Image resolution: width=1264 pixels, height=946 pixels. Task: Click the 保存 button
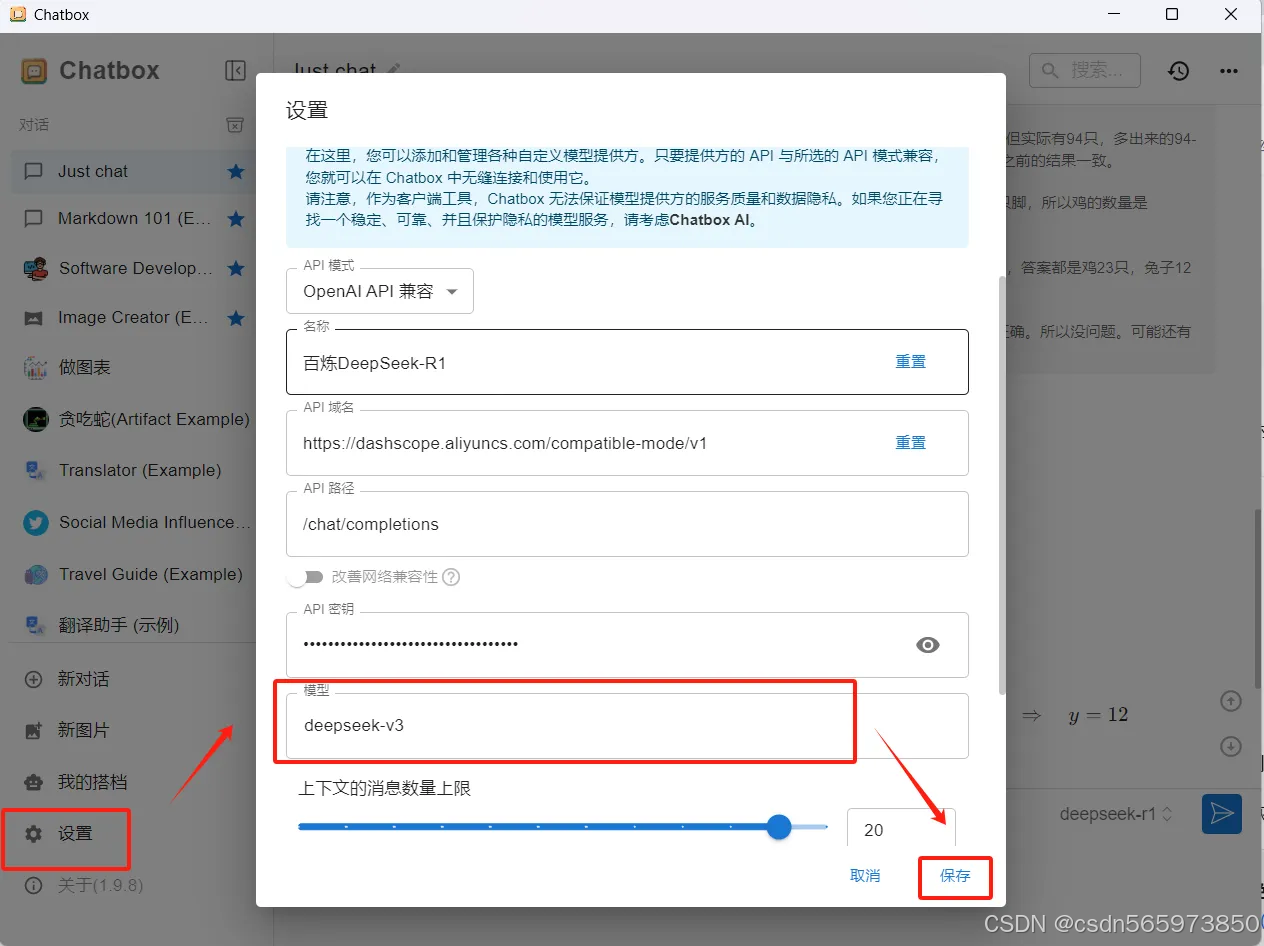click(x=955, y=876)
